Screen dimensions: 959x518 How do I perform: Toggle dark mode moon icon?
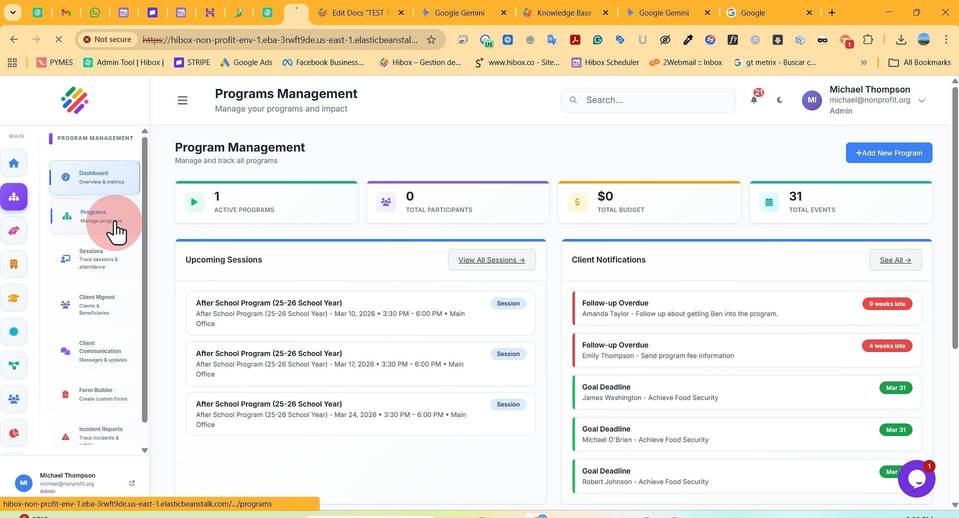click(779, 100)
